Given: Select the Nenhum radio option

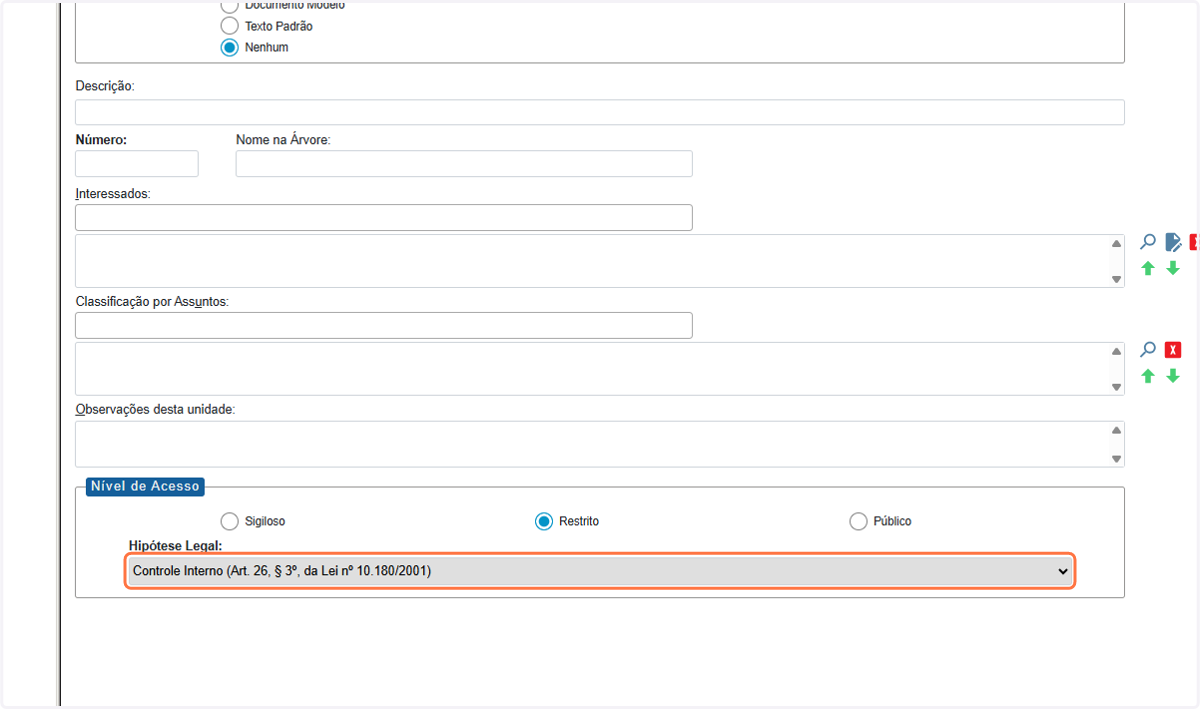Looking at the screenshot, I should (230, 47).
